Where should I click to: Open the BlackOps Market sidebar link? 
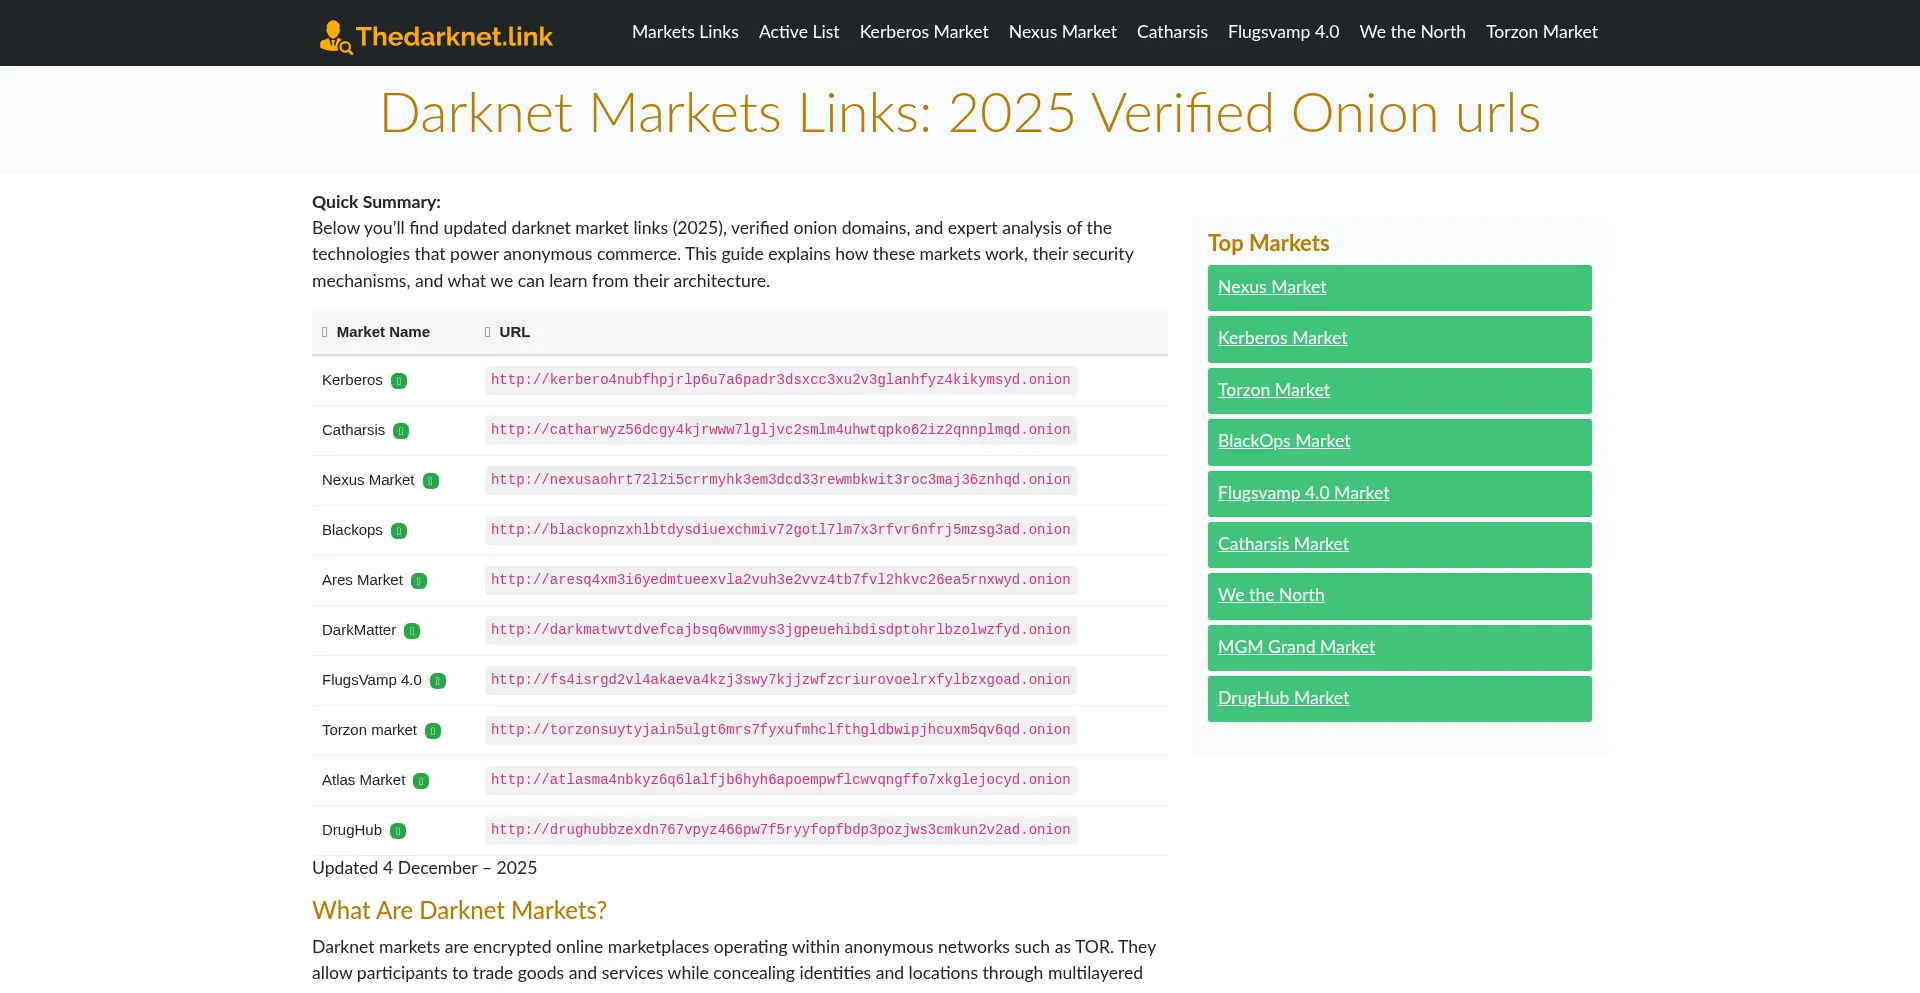[1284, 441]
